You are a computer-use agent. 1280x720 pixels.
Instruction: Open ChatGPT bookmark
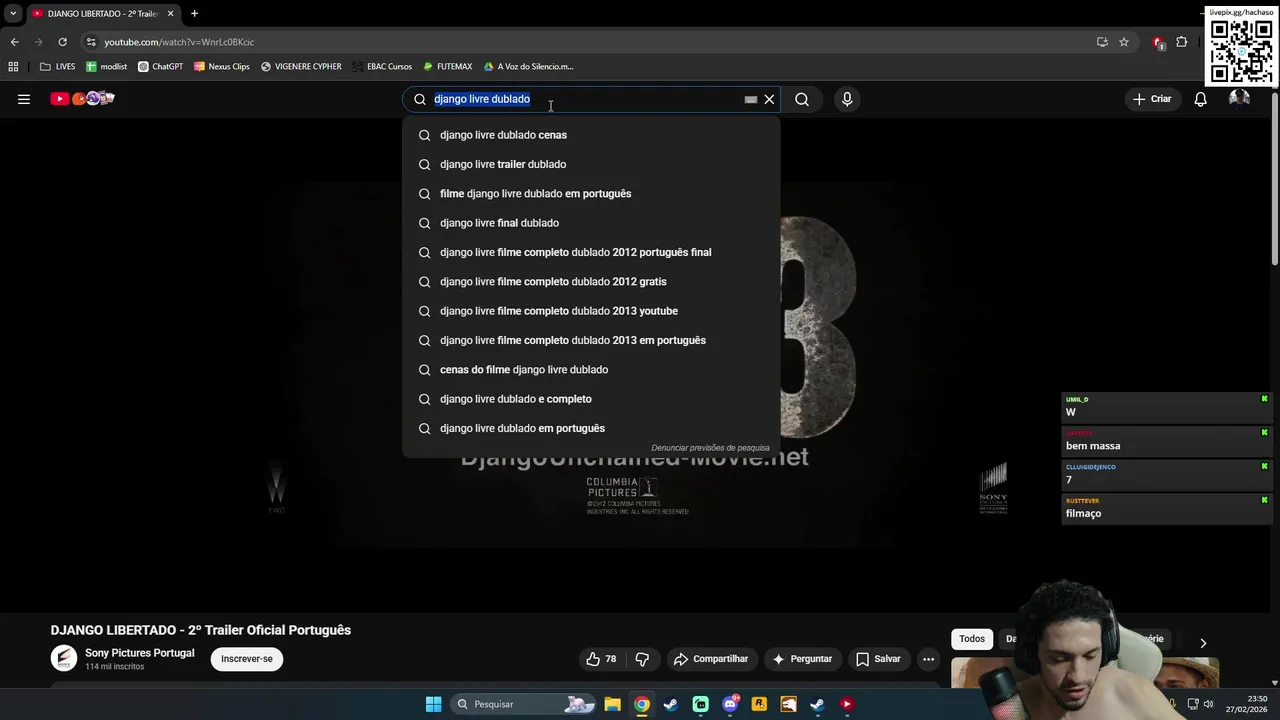161,67
